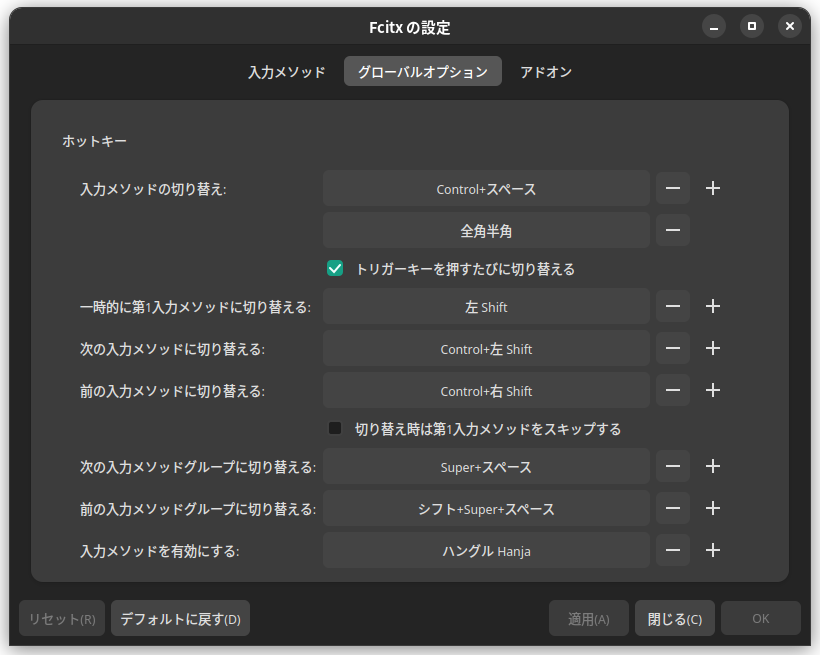Add hotkey for 一時的に第1入力メソッドに切り替える
820x655 pixels.
click(713, 306)
